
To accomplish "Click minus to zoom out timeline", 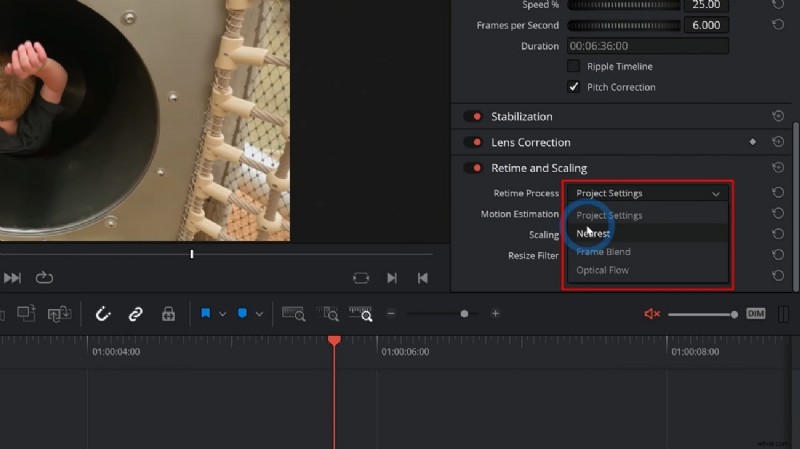I will click(x=391, y=314).
